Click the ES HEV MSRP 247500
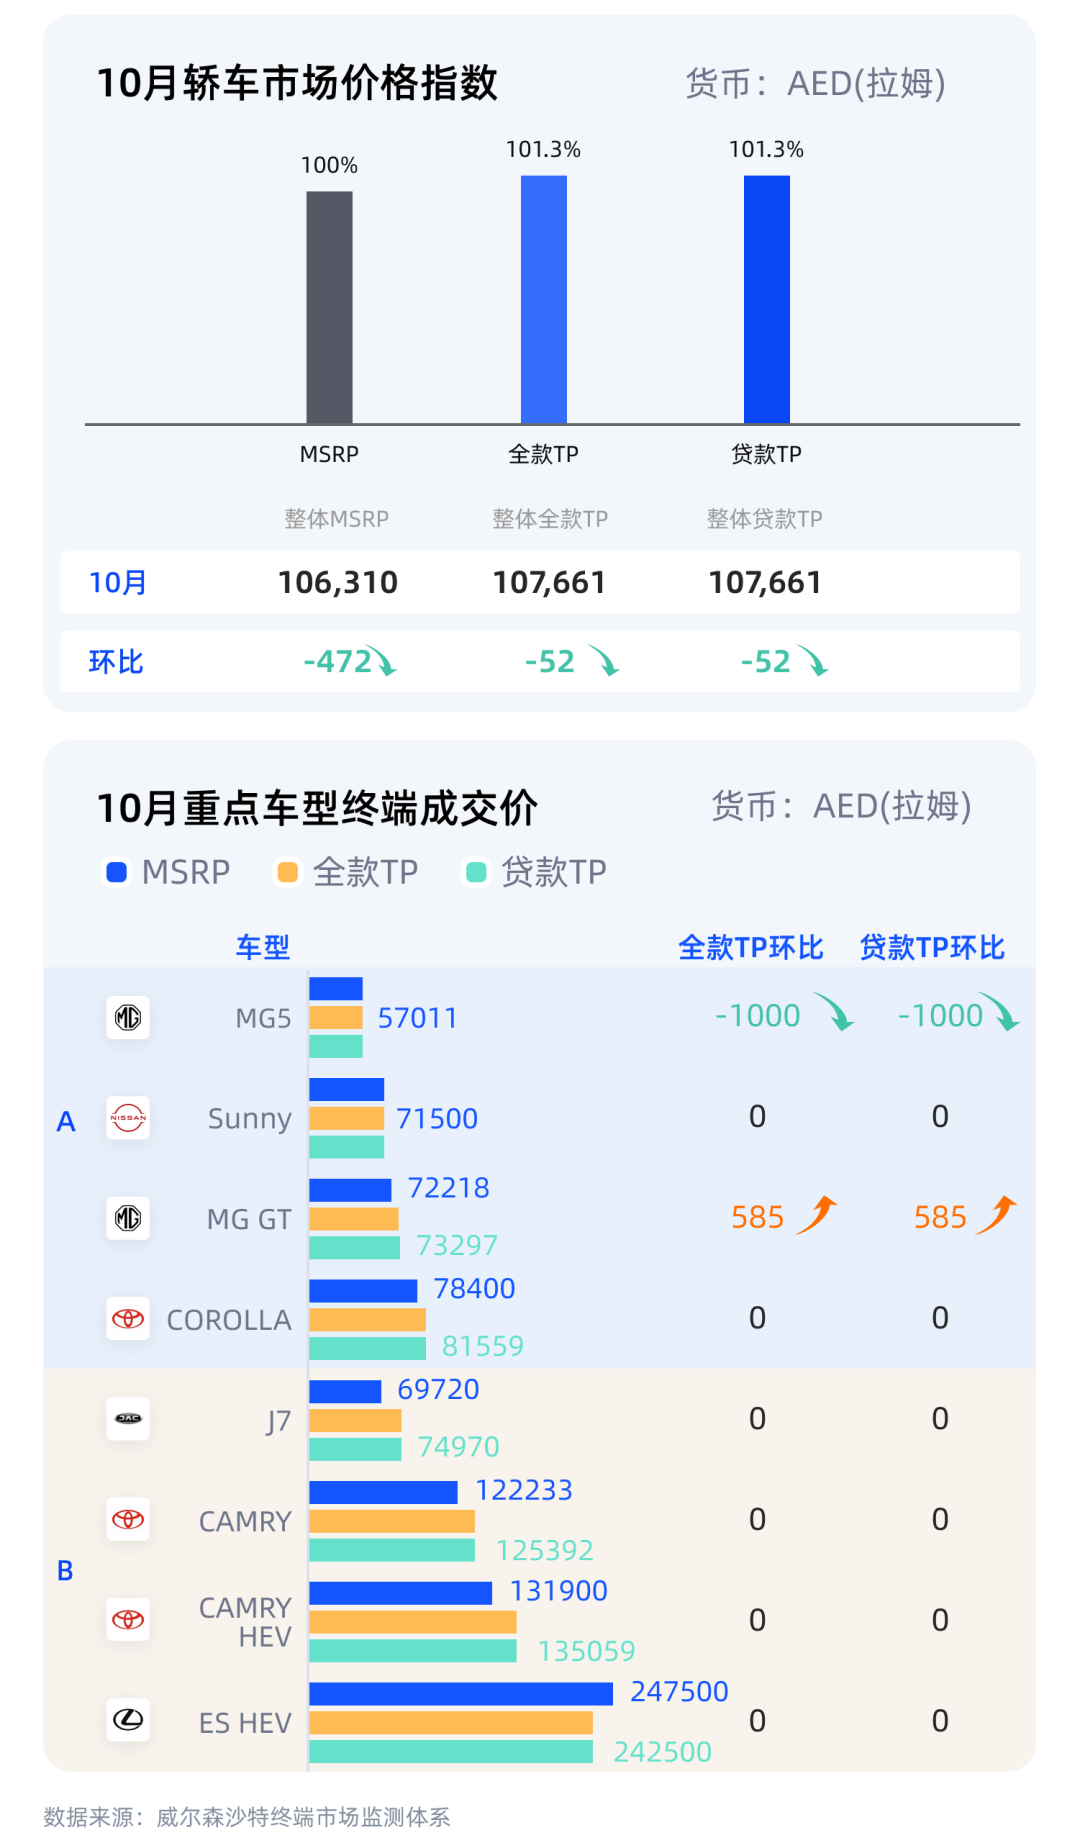Image resolution: width=1080 pixels, height=1848 pixels. pyautogui.click(x=679, y=1691)
